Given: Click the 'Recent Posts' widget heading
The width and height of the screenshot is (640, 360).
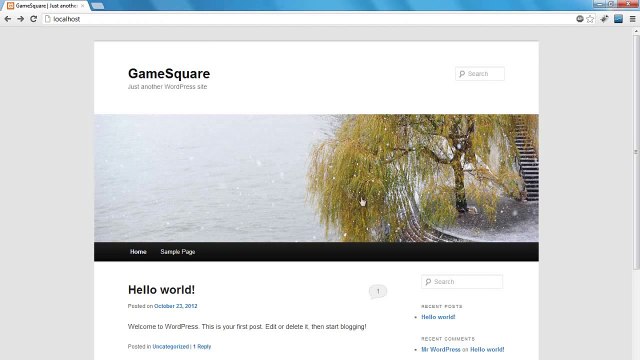Looking at the screenshot, I should (442, 307).
